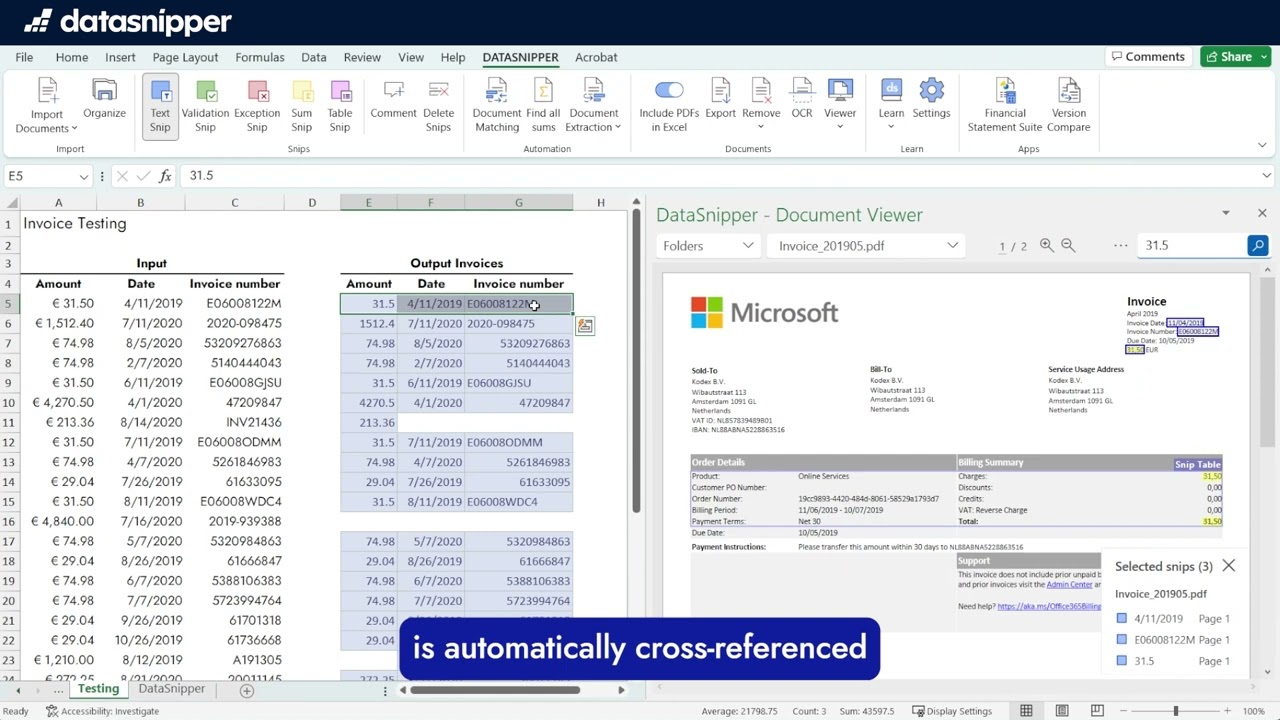Open the File menu
Image resolution: width=1280 pixels, height=720 pixels.
pos(24,57)
